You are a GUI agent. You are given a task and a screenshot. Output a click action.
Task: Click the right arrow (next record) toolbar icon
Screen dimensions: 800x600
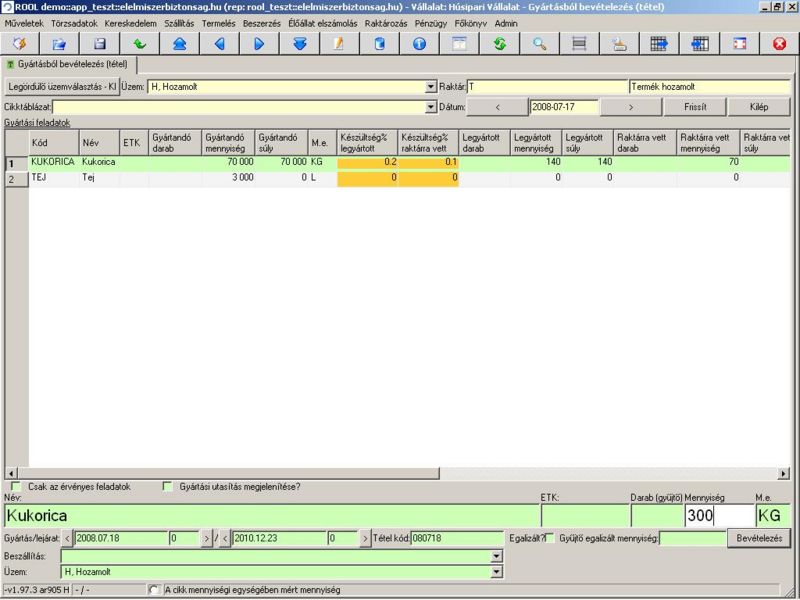coord(259,44)
